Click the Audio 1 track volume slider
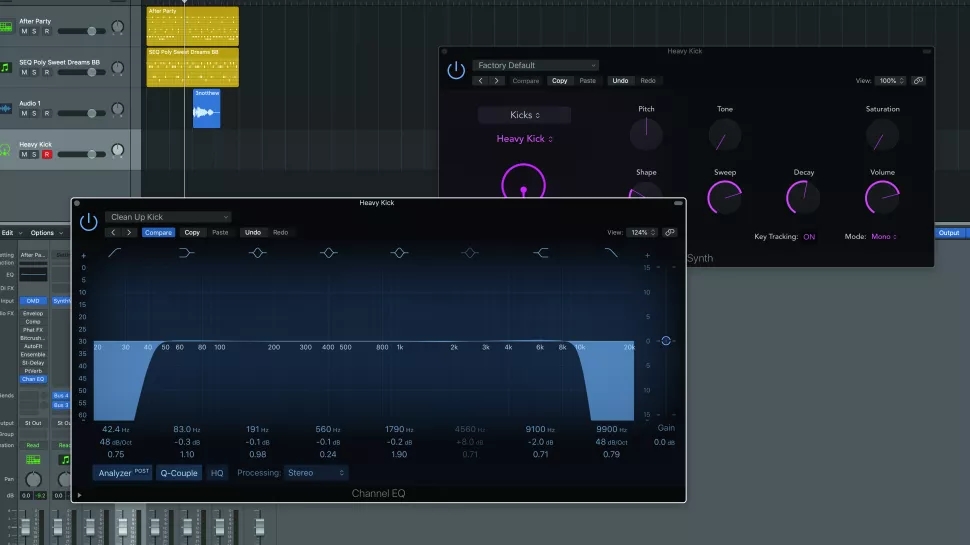The image size is (970, 545). [90, 113]
